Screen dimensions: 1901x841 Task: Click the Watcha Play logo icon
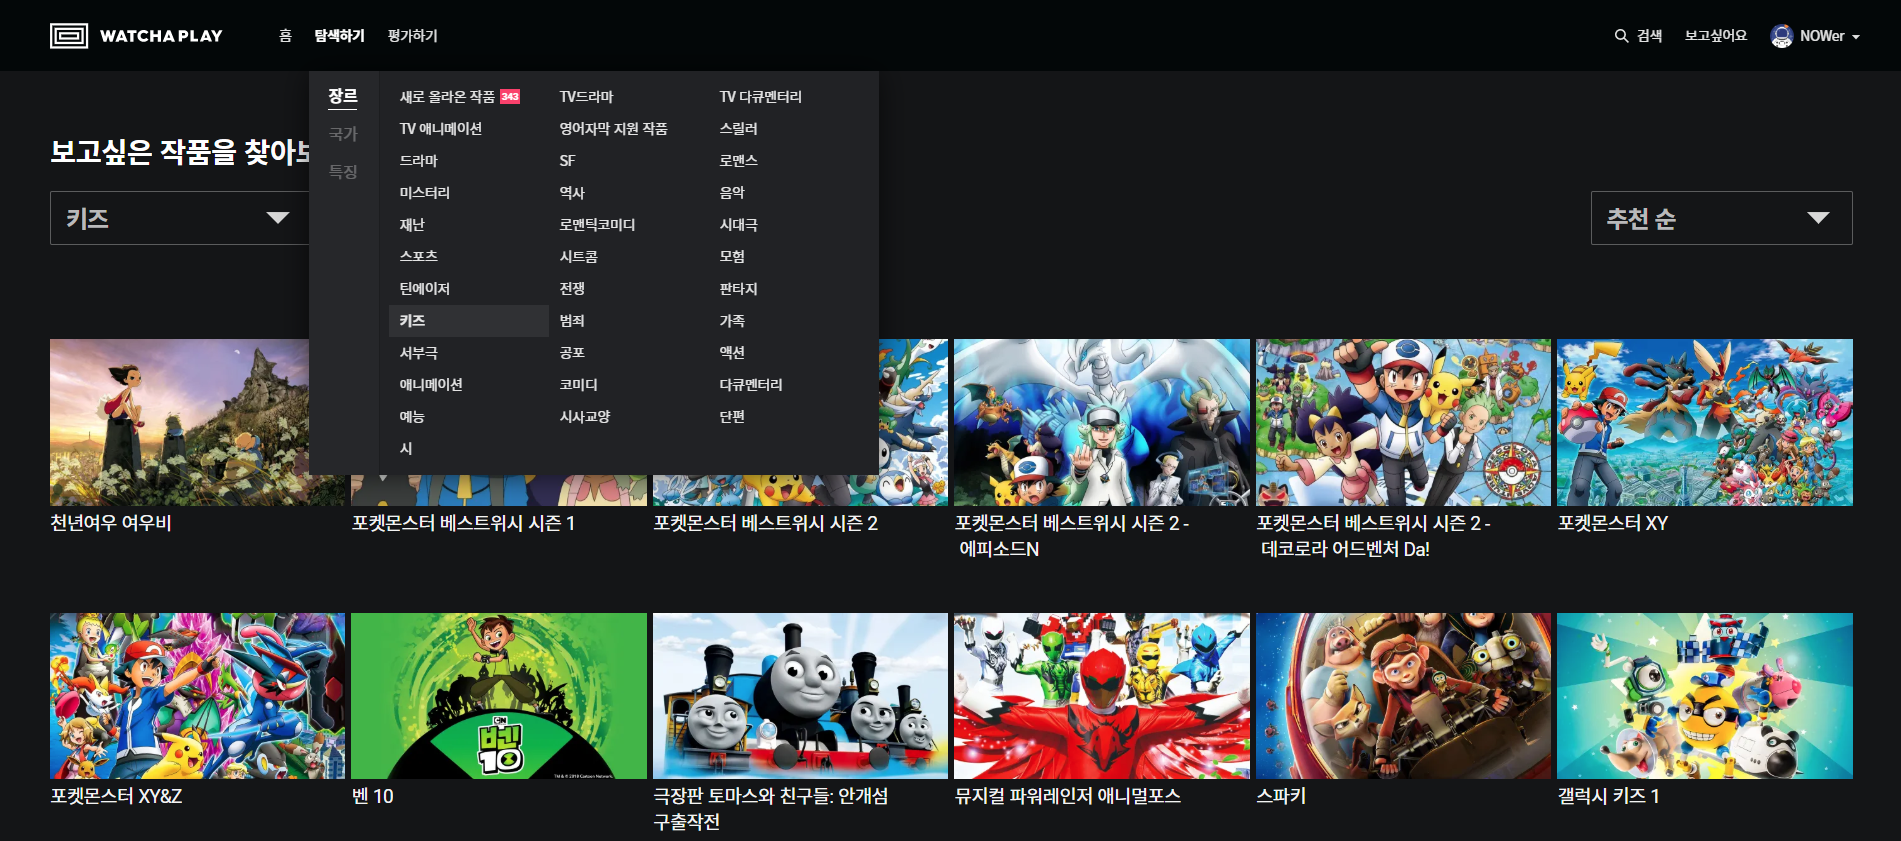[x=69, y=36]
